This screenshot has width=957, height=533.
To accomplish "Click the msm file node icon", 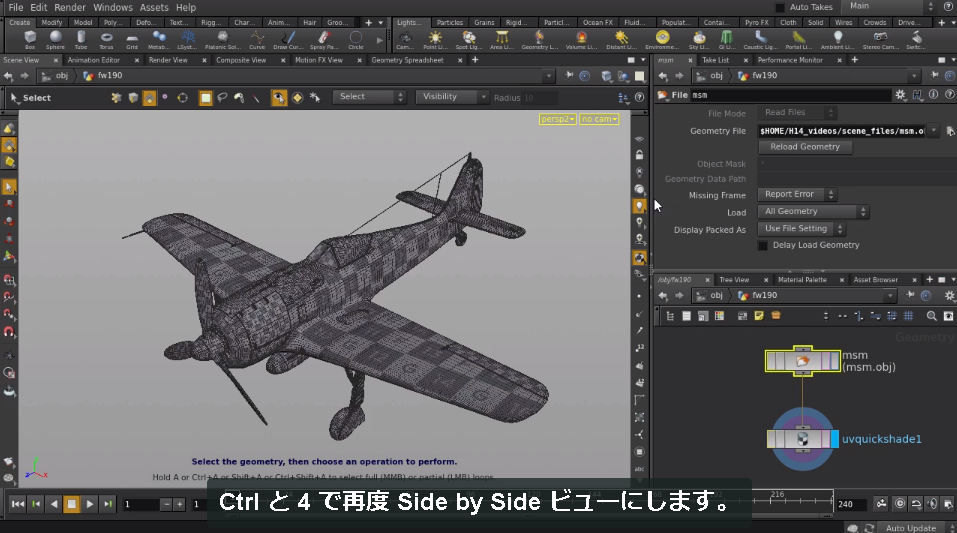I will [x=803, y=361].
